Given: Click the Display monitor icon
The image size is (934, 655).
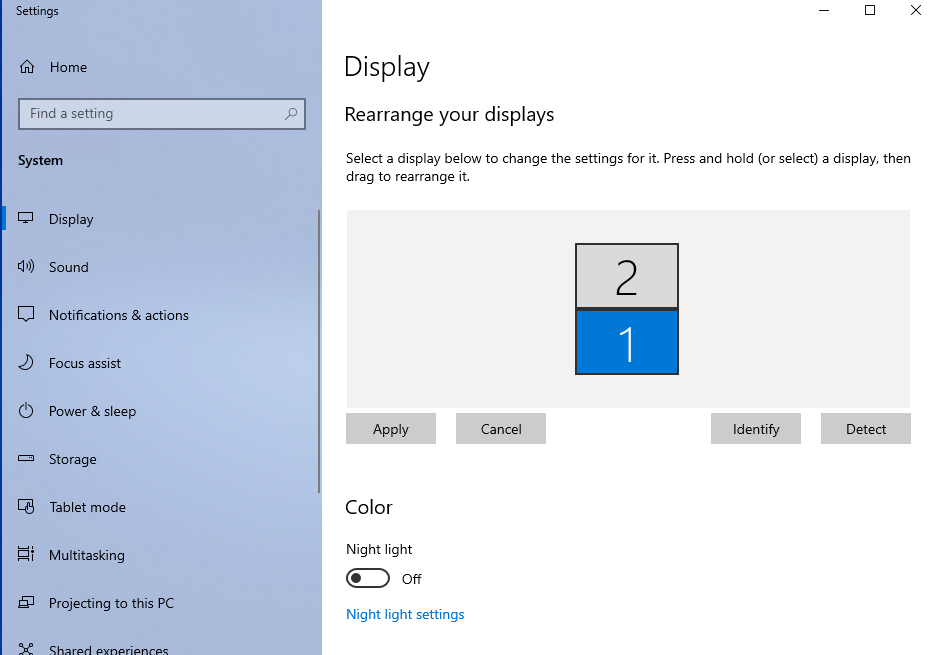Looking at the screenshot, I should pyautogui.click(x=27, y=219).
